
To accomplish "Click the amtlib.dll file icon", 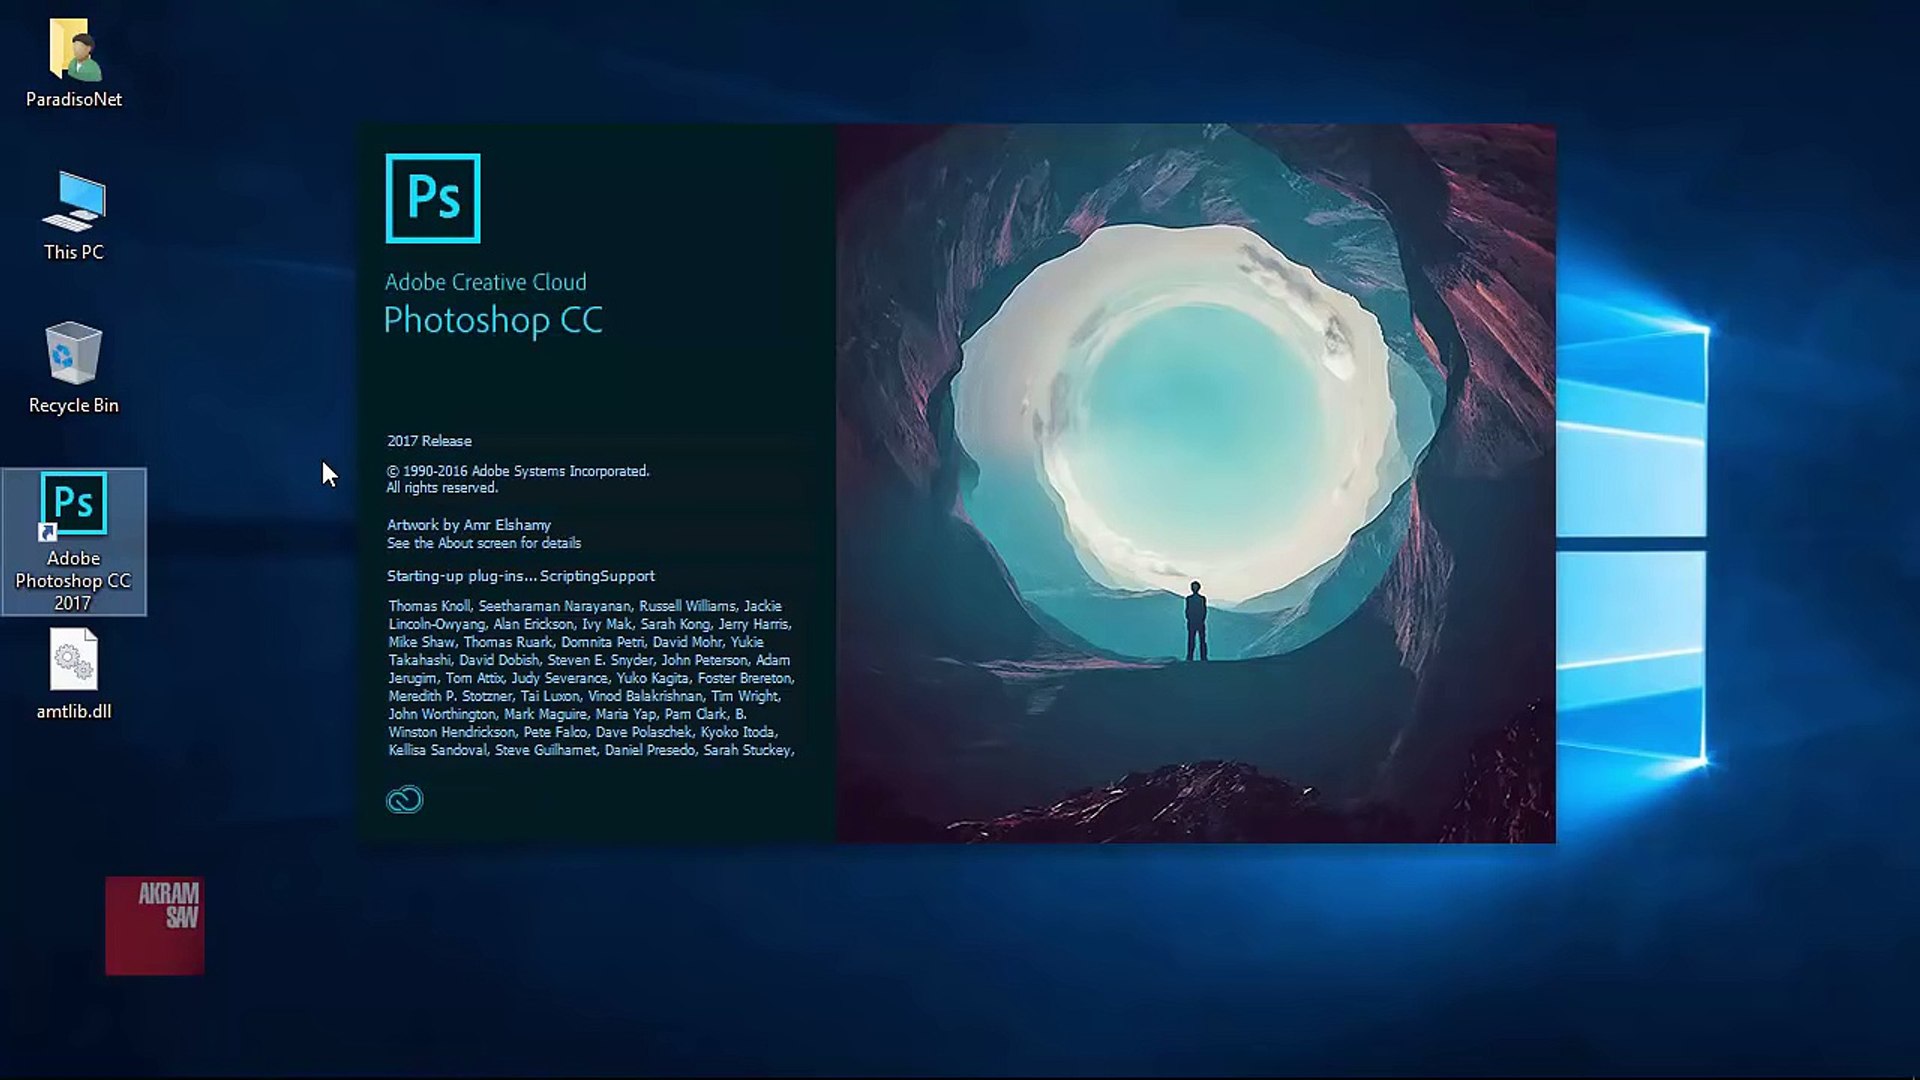I will tap(74, 661).
